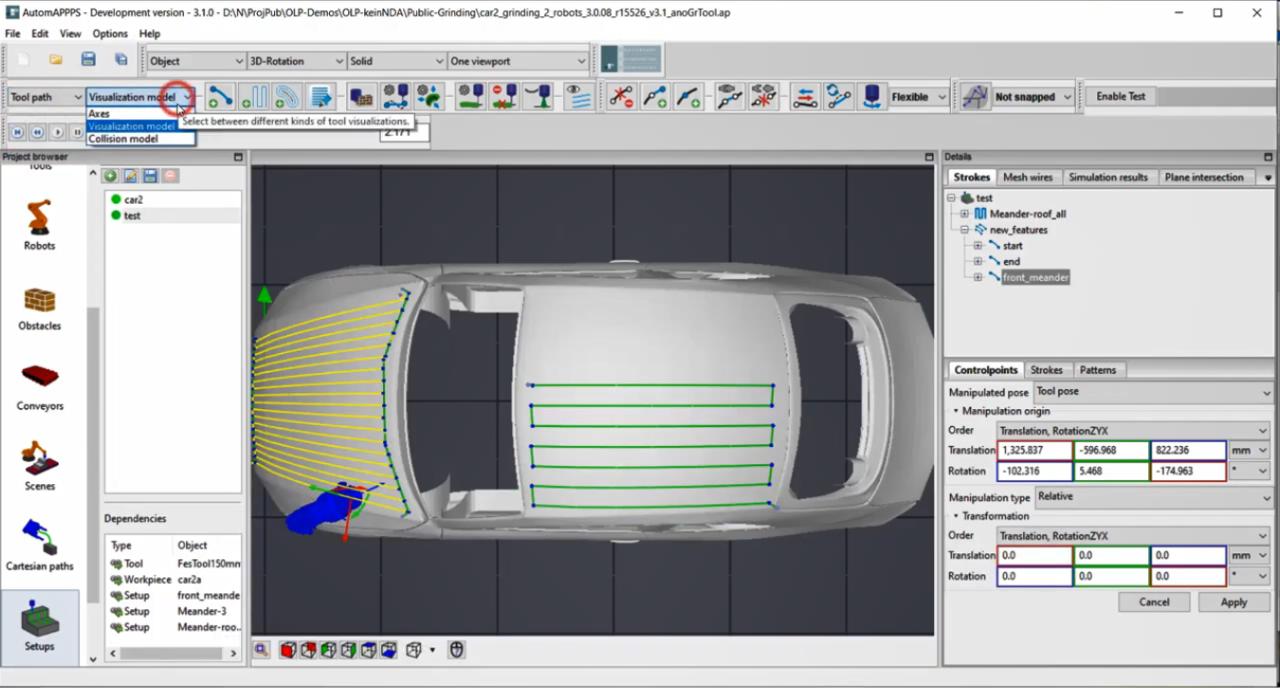Switch to the Simulation results tab
Viewport: 1280px width, 688px height.
[x=1107, y=177]
